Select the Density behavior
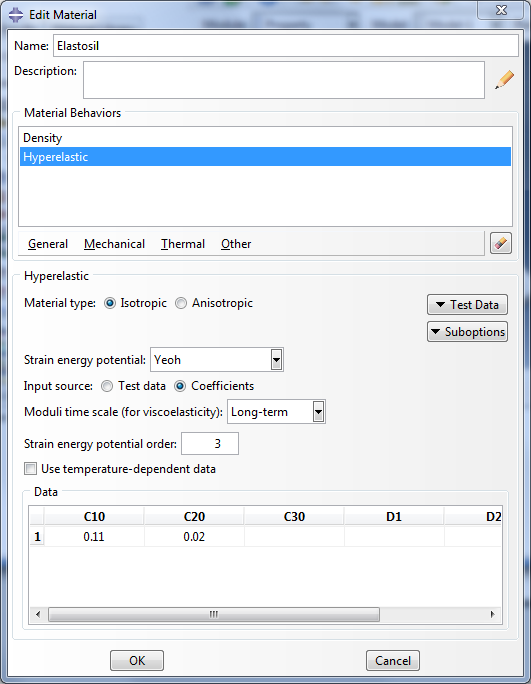This screenshot has width=531, height=684. 265,138
